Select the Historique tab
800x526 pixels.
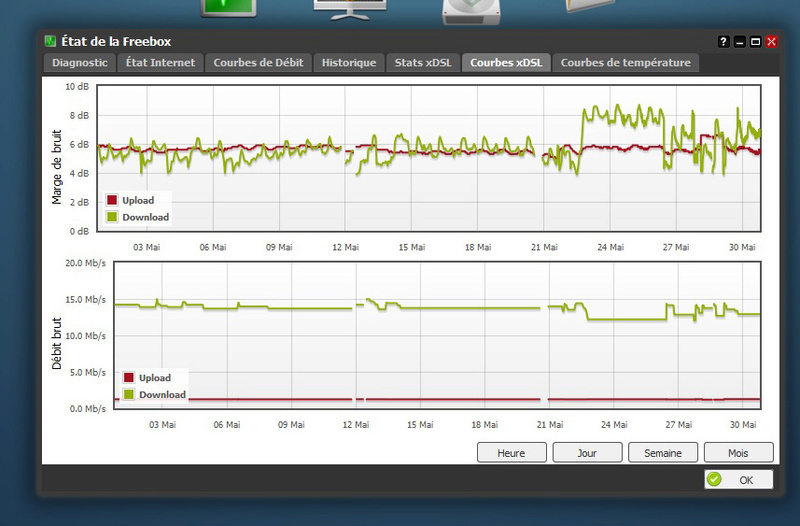coord(349,63)
